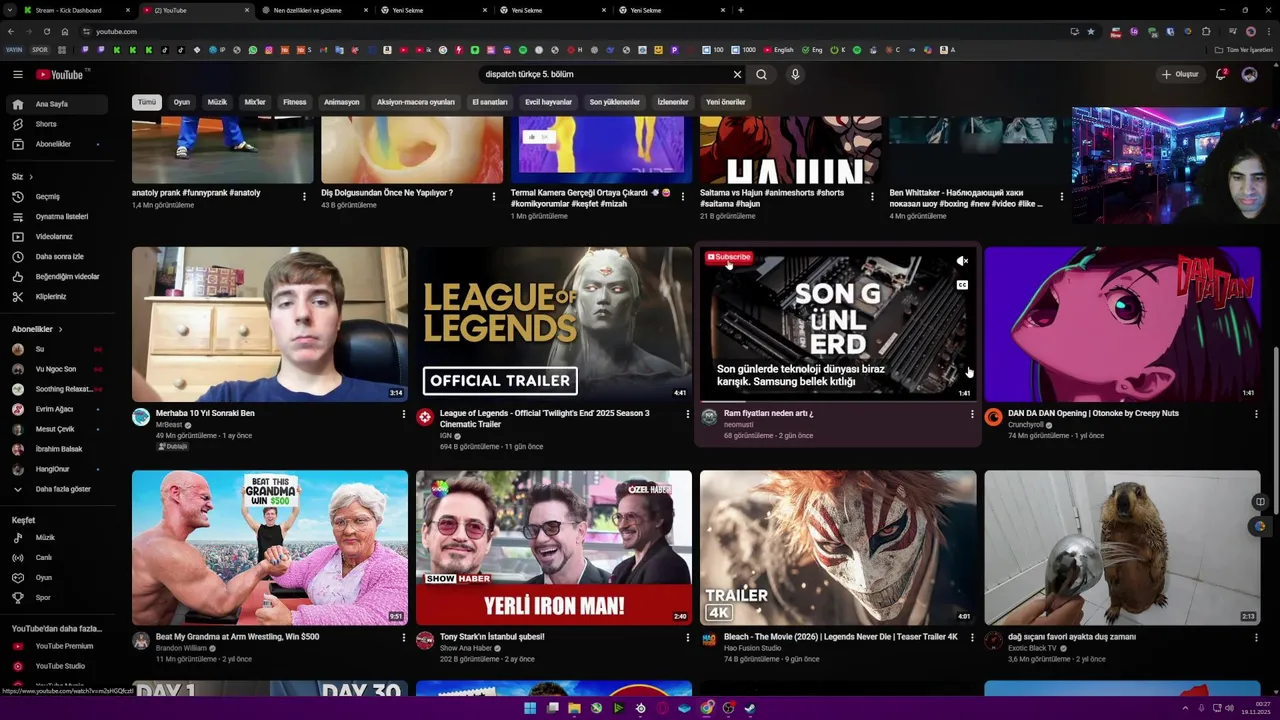Viewport: 1280px width, 720px height.
Task: Open options for Bleach The Movie trailer
Action: coord(972,637)
